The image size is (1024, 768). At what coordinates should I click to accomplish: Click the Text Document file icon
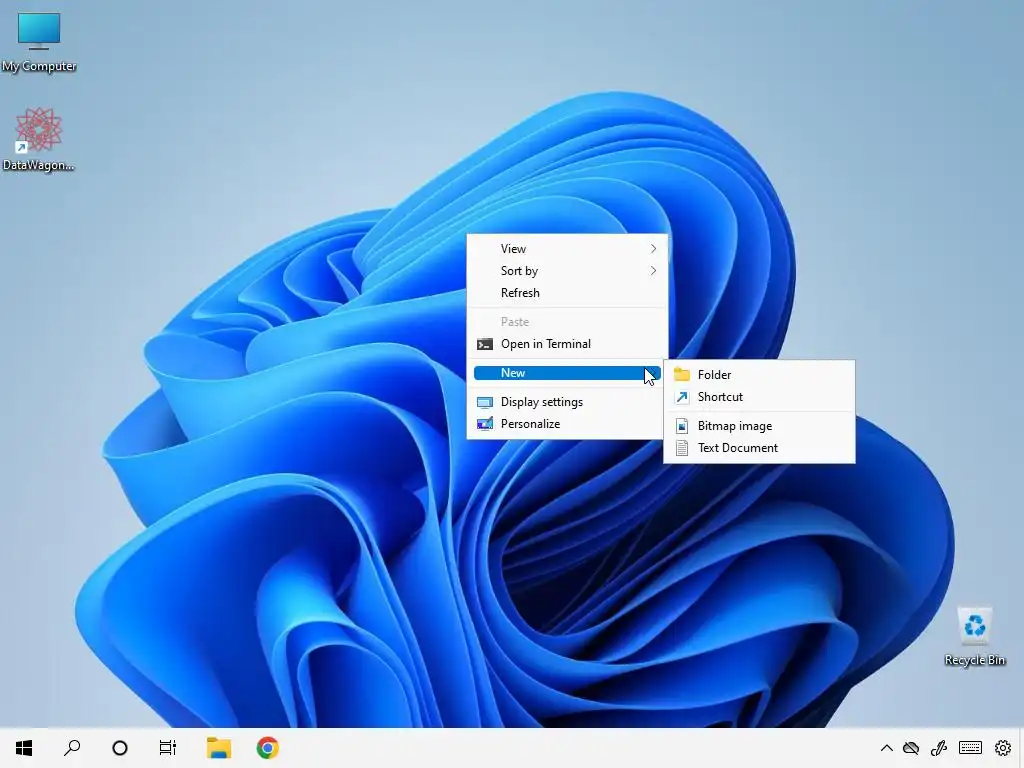(682, 448)
